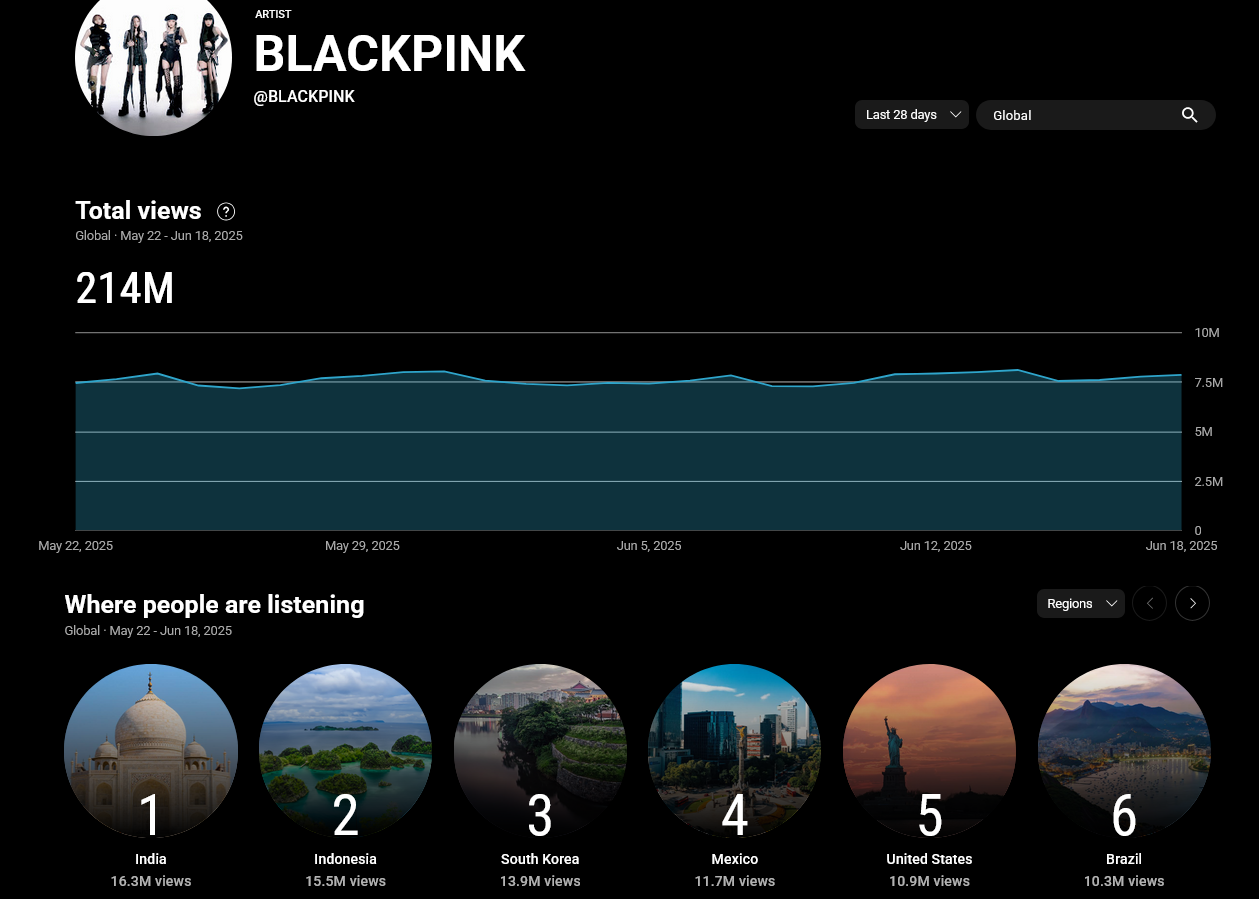Click the 10M y-axis label
The width and height of the screenshot is (1260, 899).
tap(1207, 333)
